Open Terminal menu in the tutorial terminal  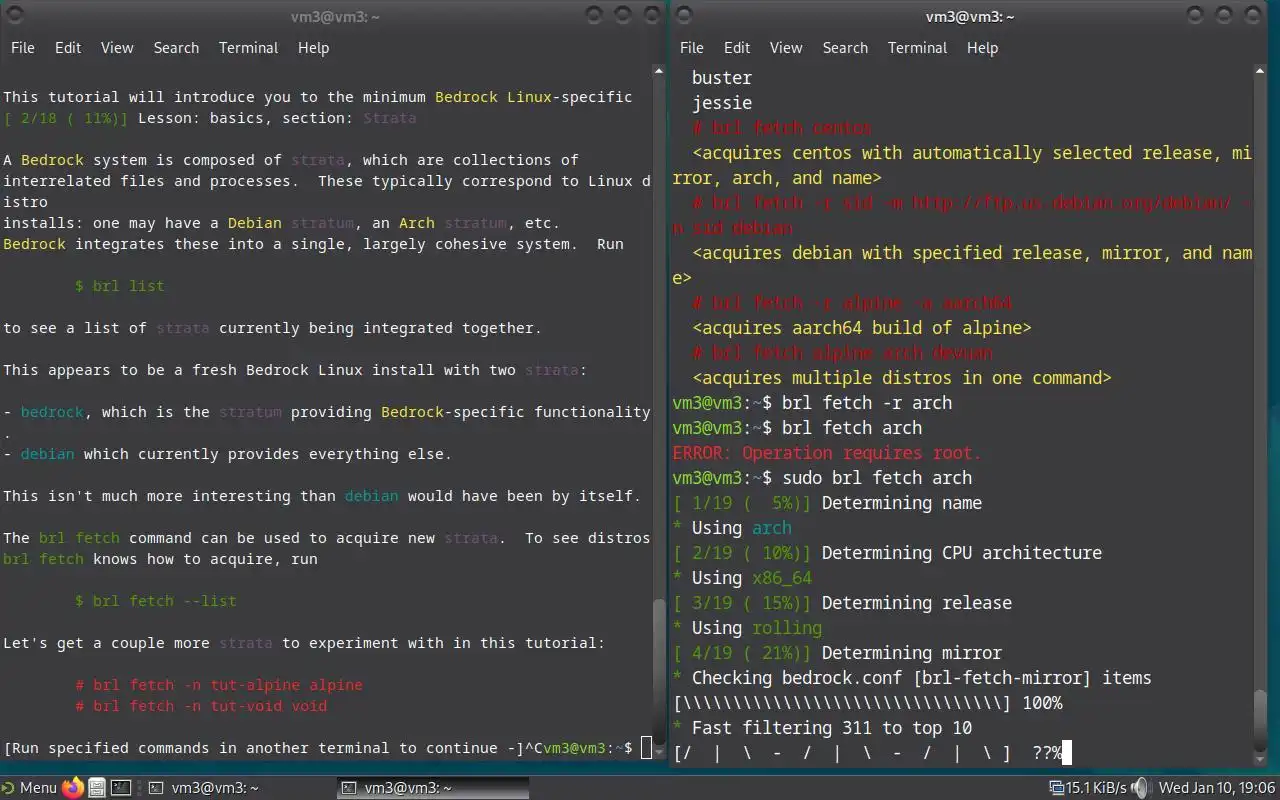[248, 48]
